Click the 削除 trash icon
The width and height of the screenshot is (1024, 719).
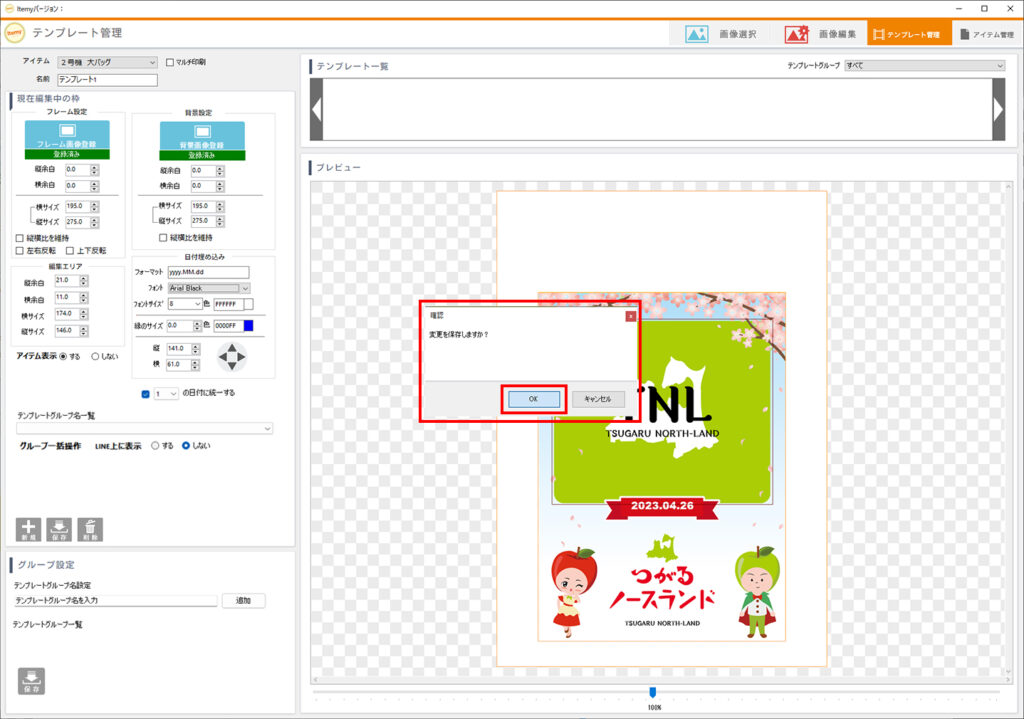90,529
